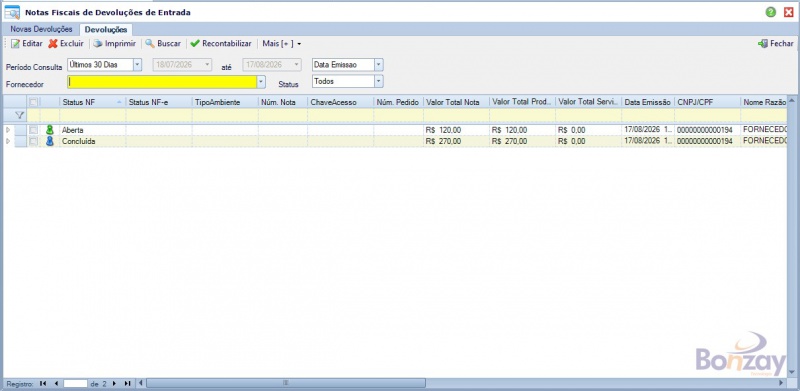Image resolution: width=800 pixels, height=391 pixels.
Task: Go to first record navigator icon
Action: tap(43, 383)
